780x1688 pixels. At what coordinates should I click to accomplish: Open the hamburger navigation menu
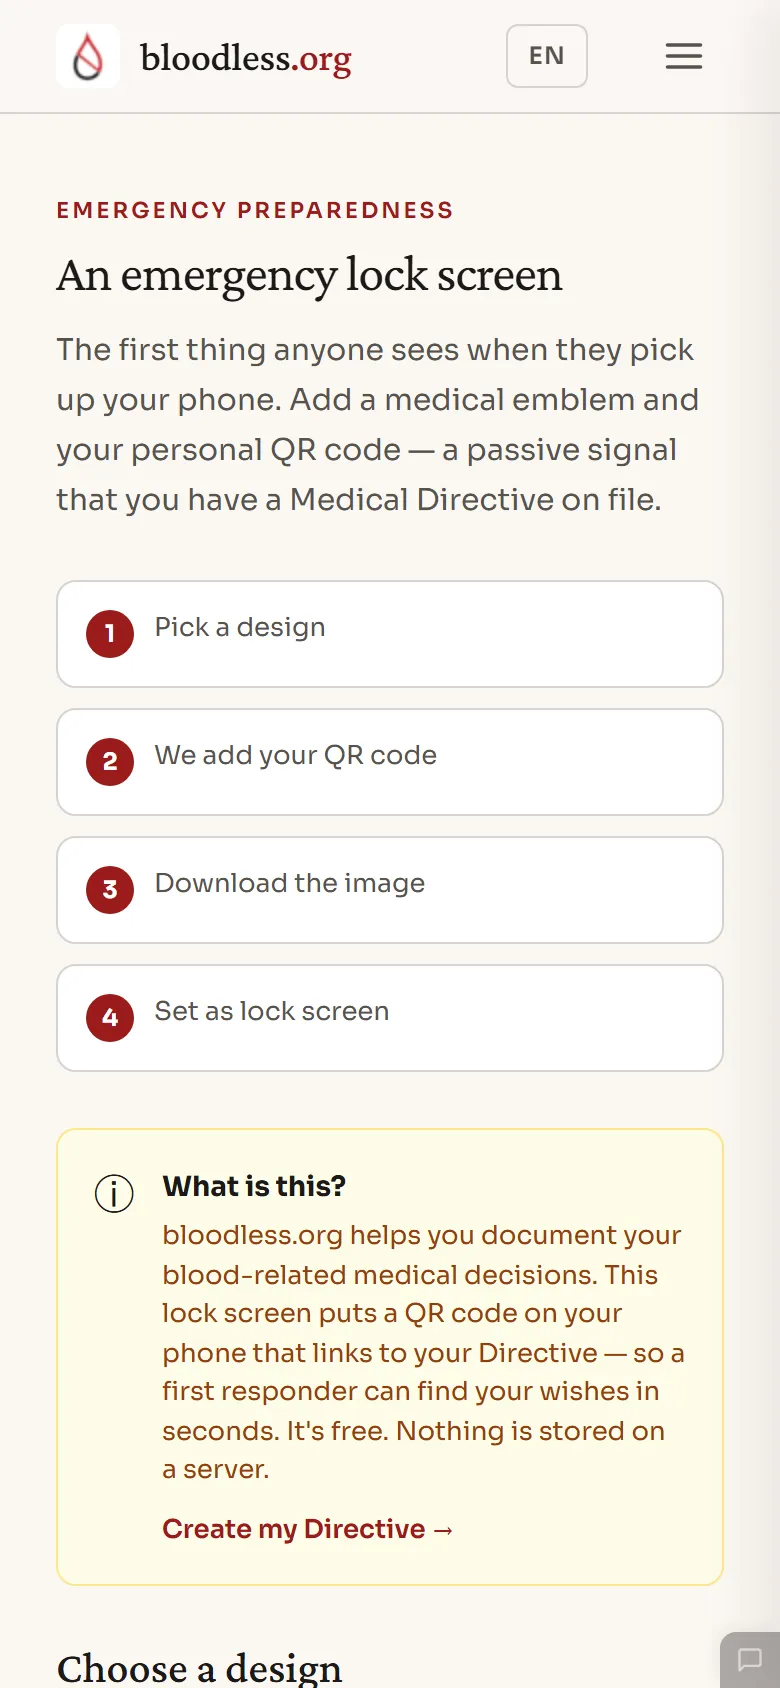(x=684, y=56)
